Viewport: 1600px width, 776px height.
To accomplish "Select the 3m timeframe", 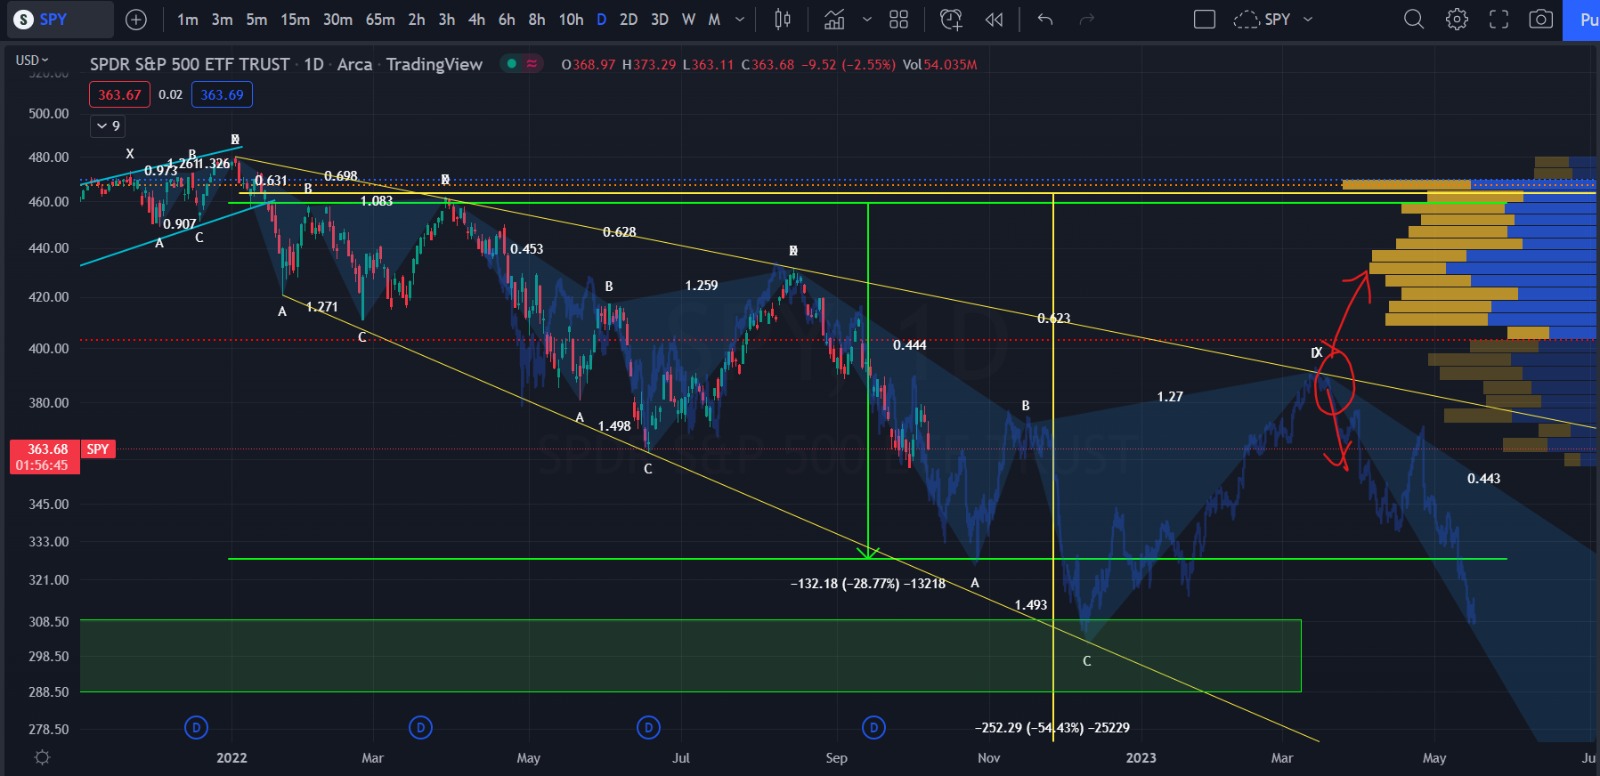I will tap(222, 19).
